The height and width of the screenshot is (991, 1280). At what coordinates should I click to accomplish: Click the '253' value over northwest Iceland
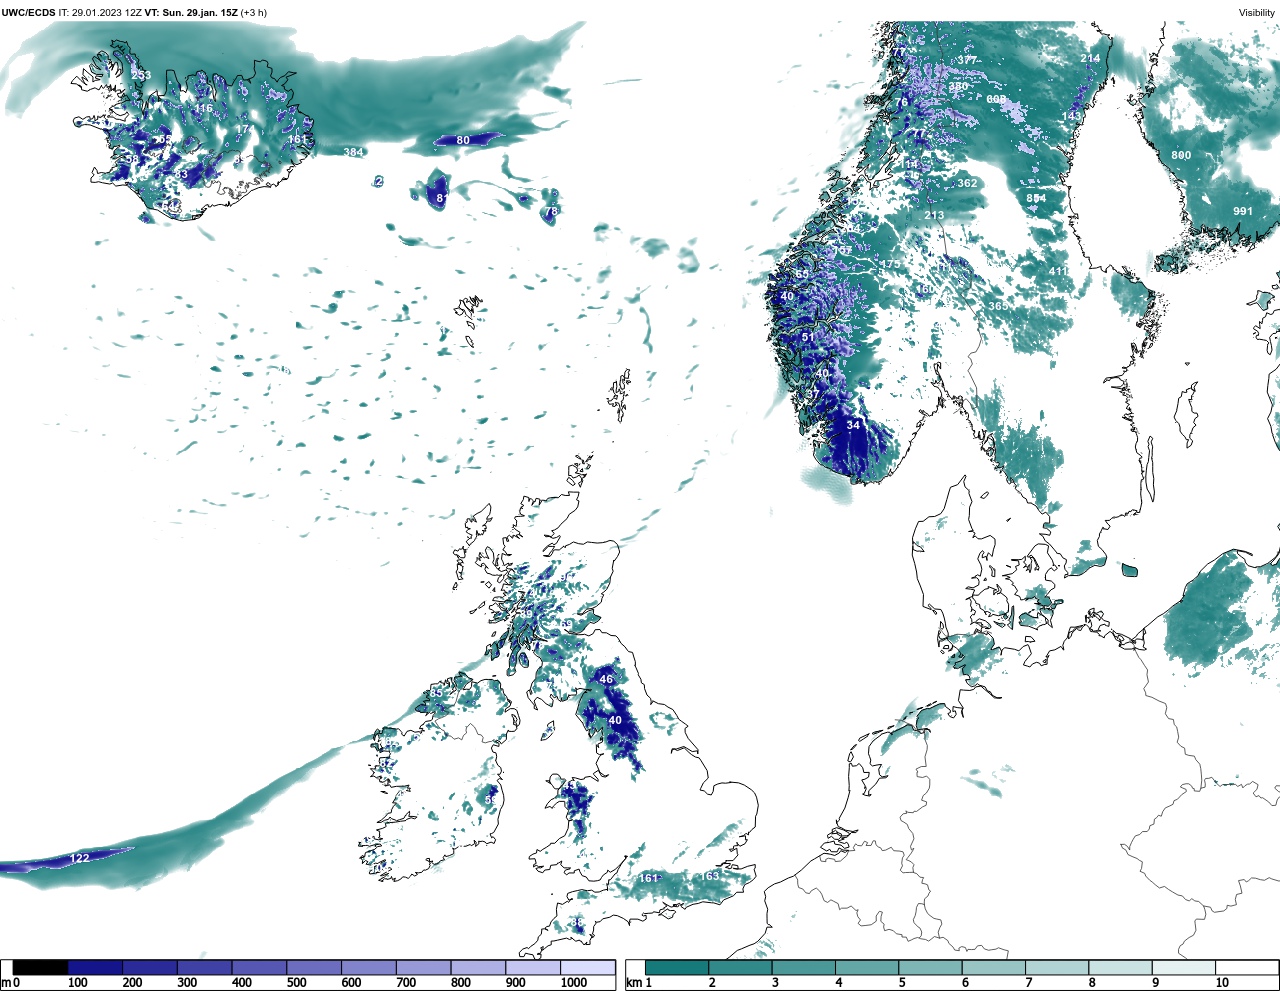coord(141,75)
